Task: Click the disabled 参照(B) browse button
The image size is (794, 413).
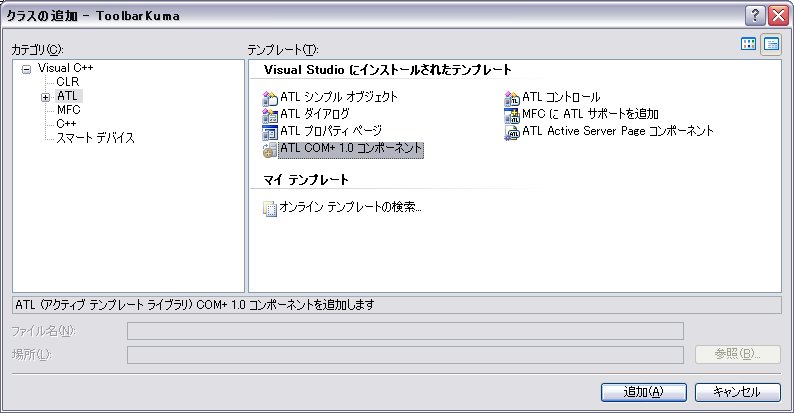Action: (737, 354)
